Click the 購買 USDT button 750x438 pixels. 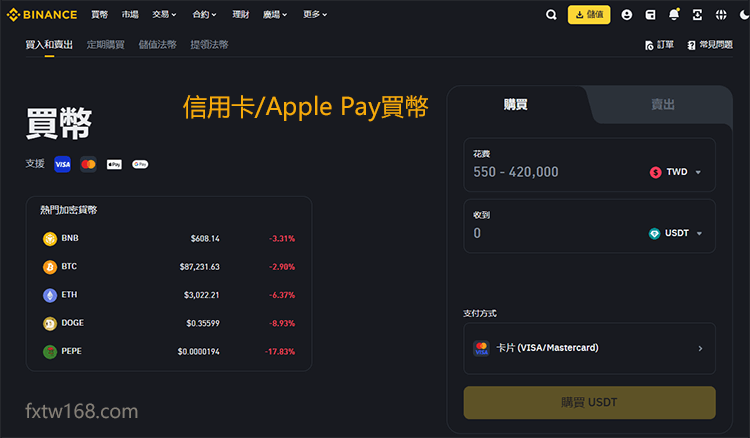(589, 403)
